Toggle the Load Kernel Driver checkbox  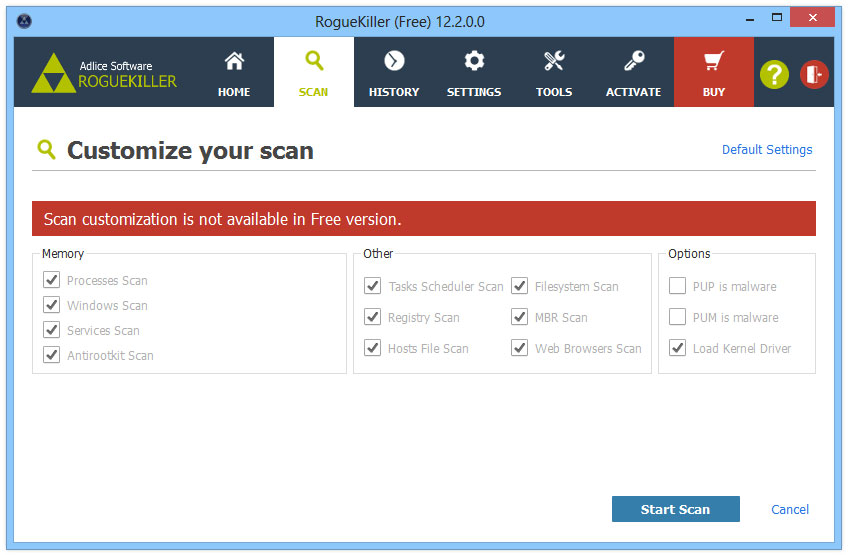pos(678,348)
